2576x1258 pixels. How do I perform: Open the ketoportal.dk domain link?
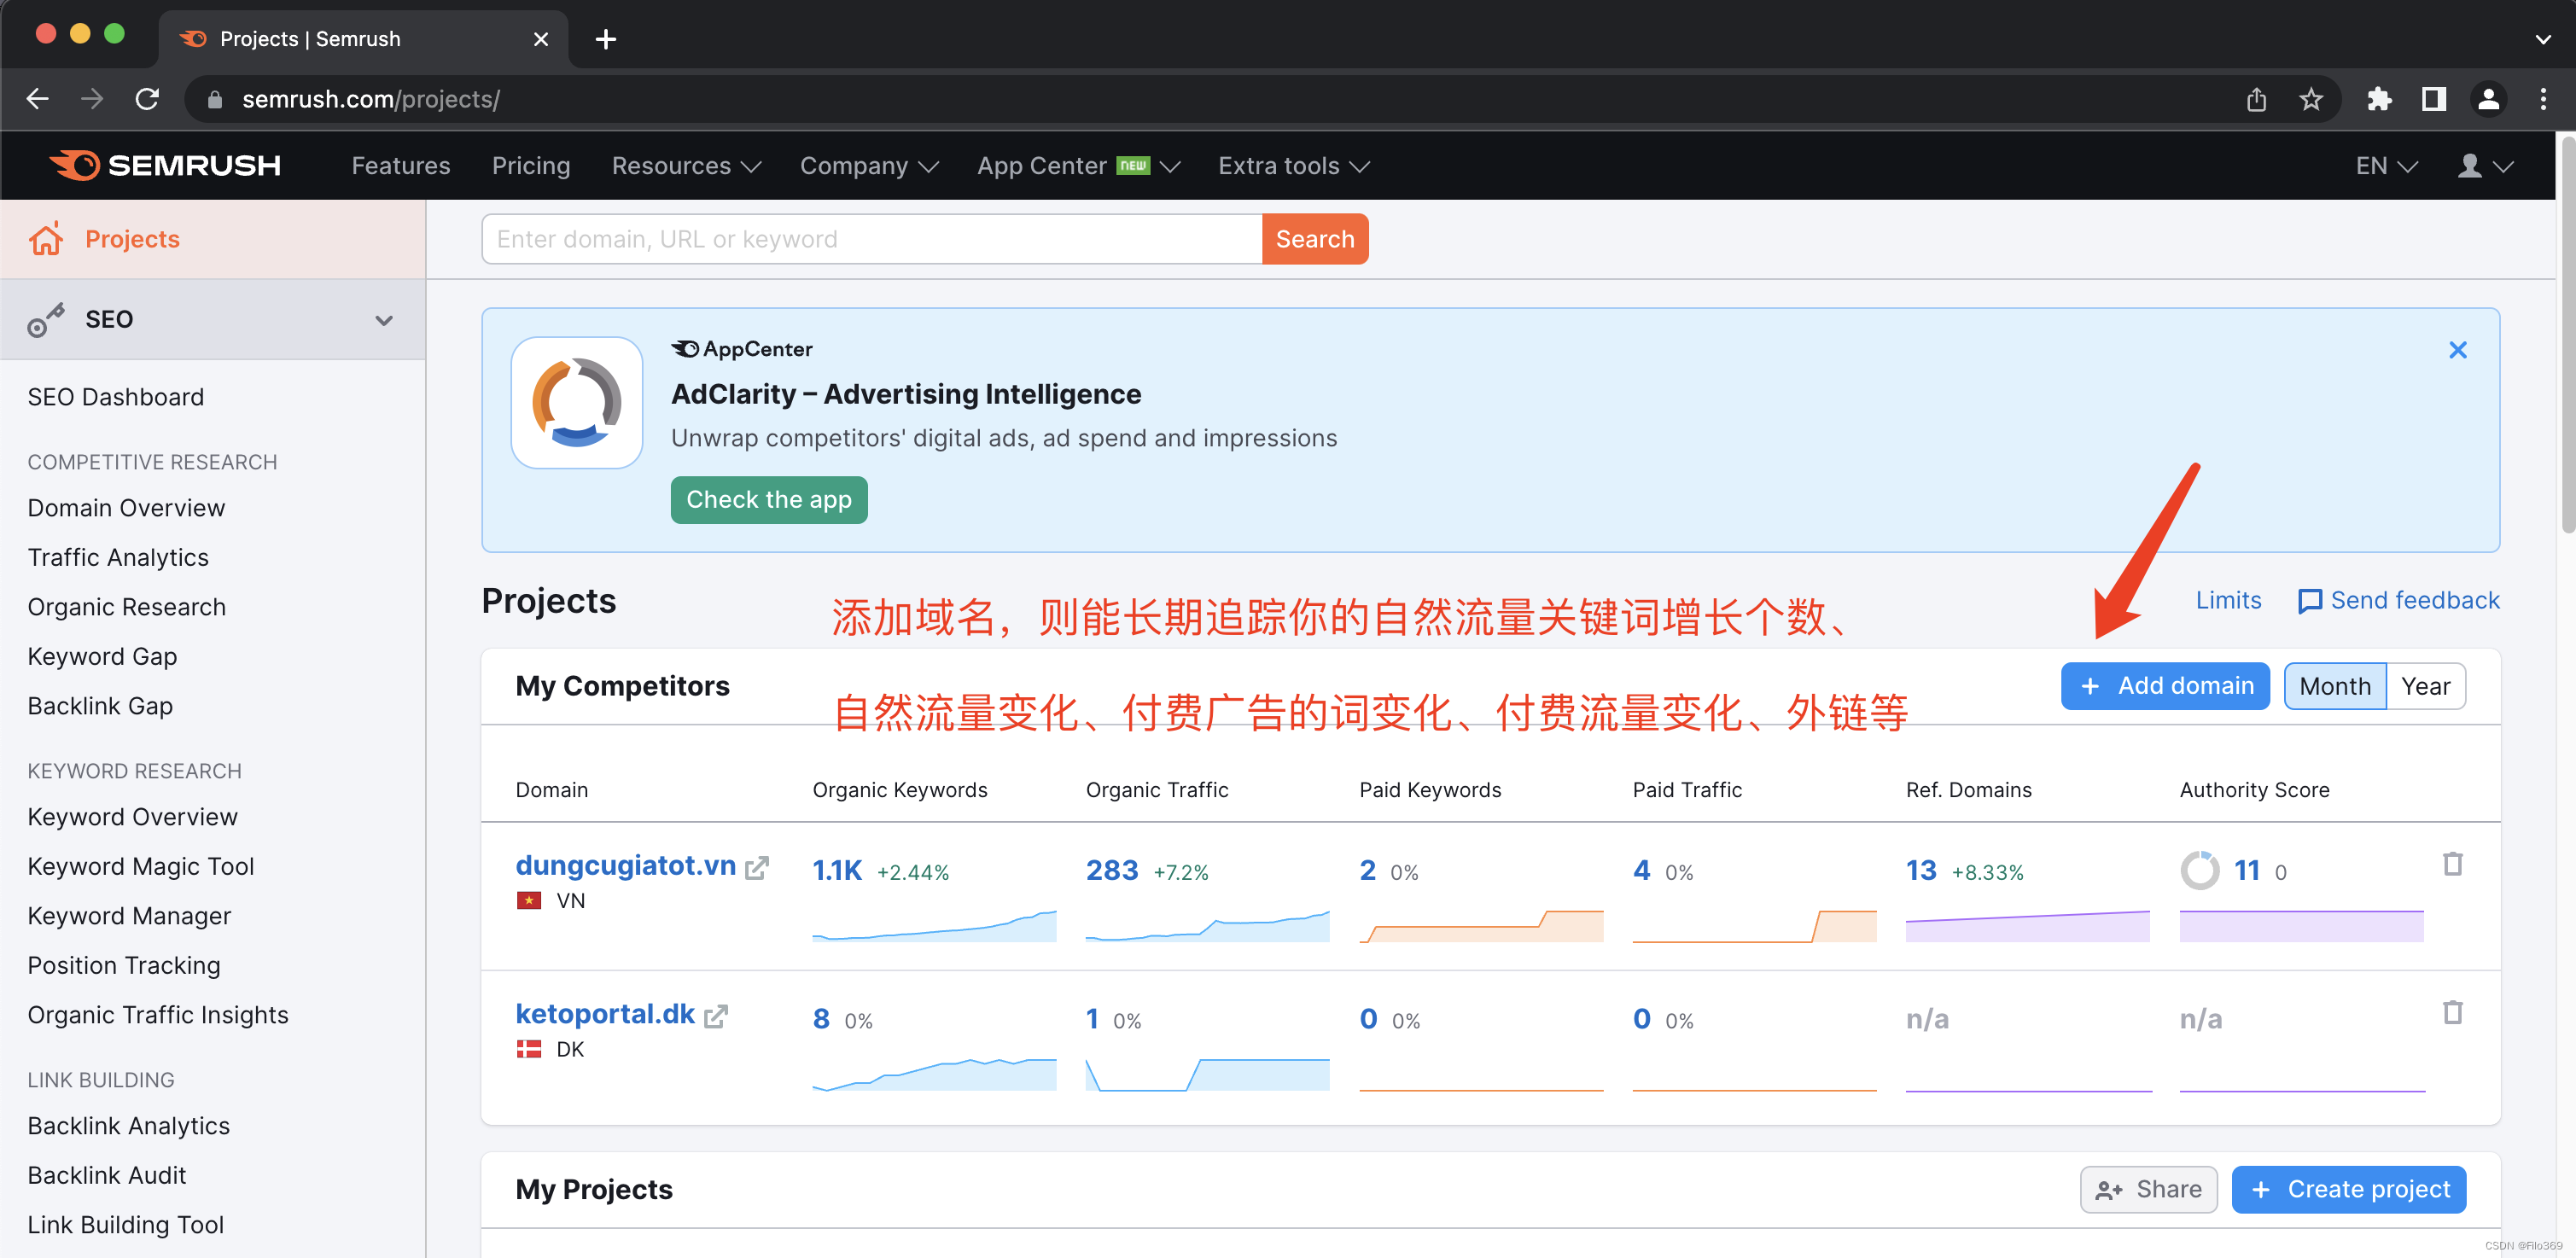(x=604, y=1014)
